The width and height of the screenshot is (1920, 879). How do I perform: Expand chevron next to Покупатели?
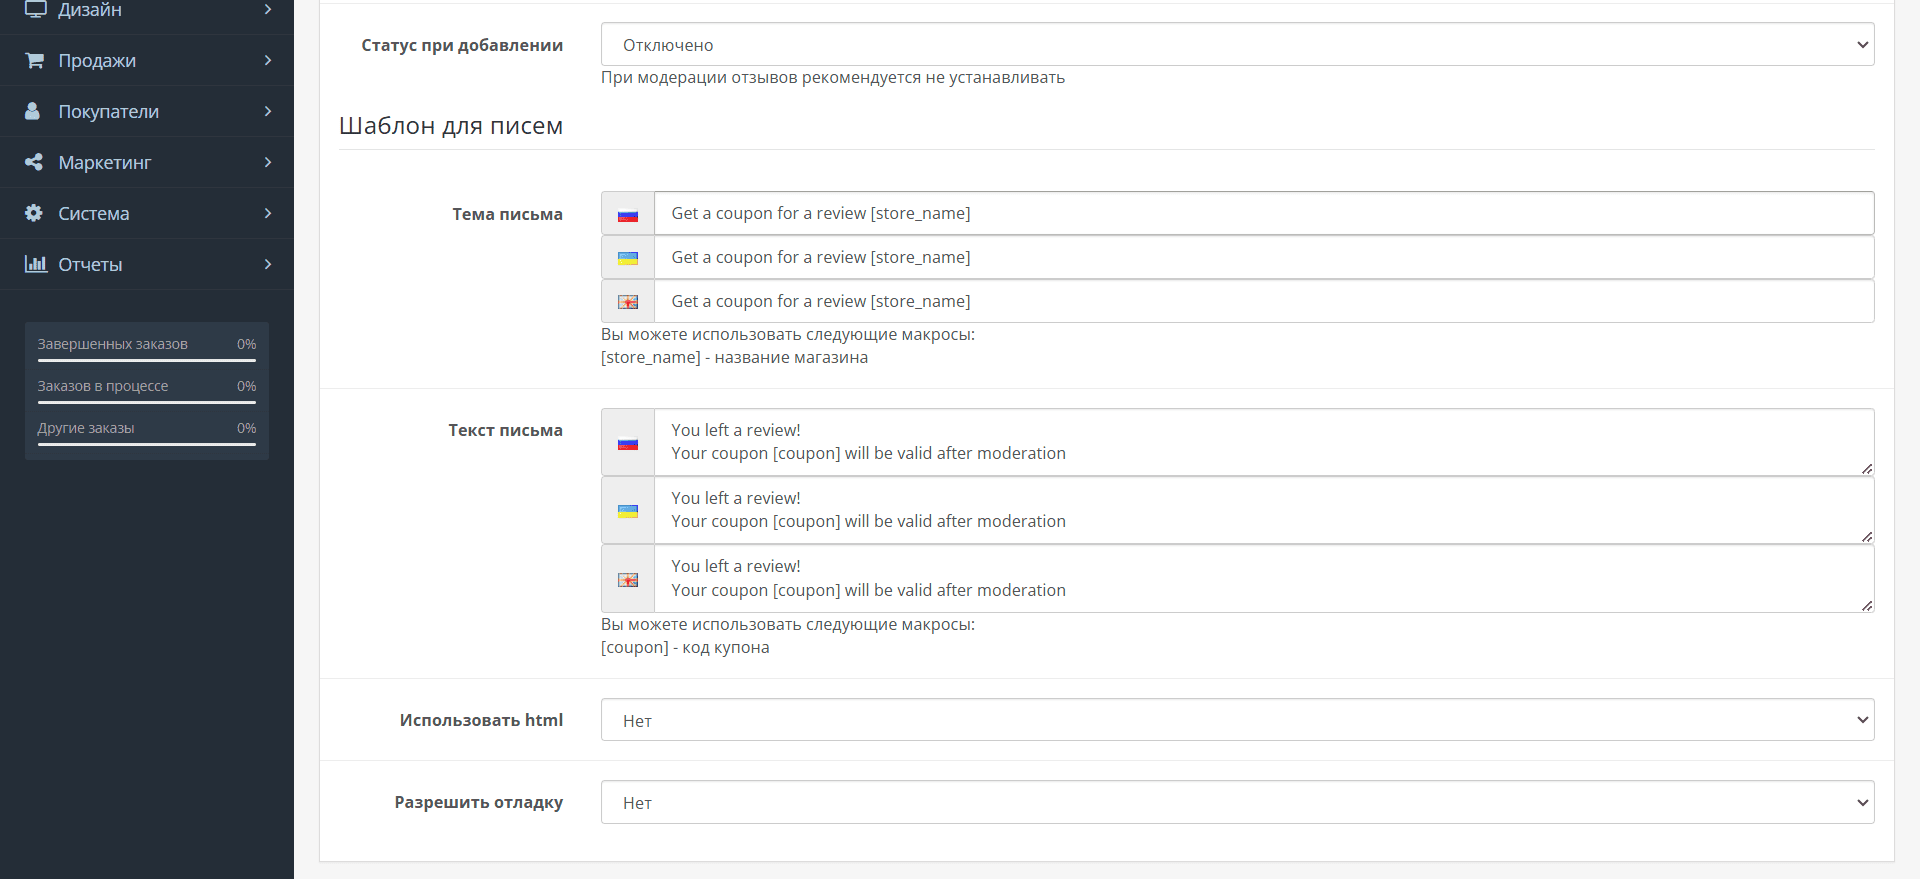pyautogui.click(x=268, y=111)
